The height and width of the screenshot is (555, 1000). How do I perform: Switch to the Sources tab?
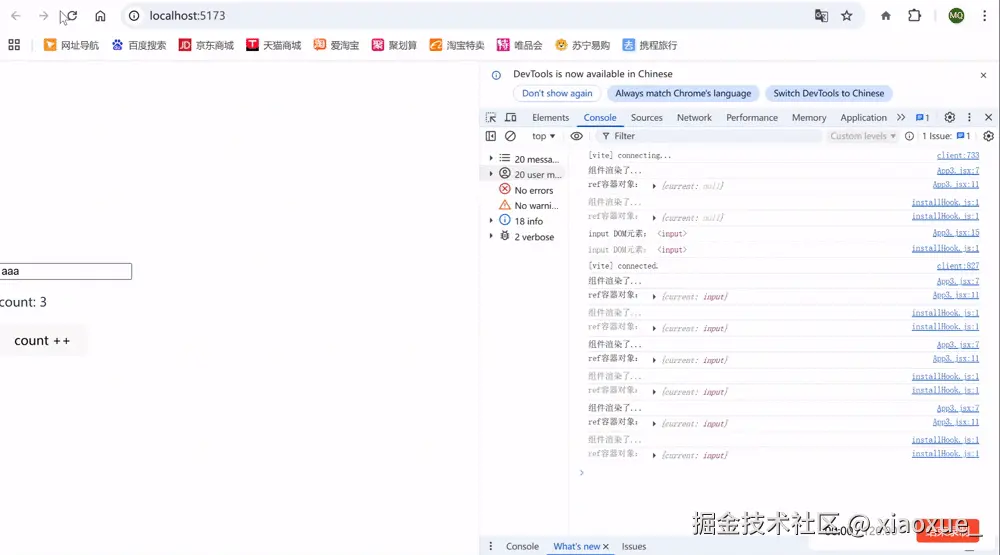click(647, 117)
